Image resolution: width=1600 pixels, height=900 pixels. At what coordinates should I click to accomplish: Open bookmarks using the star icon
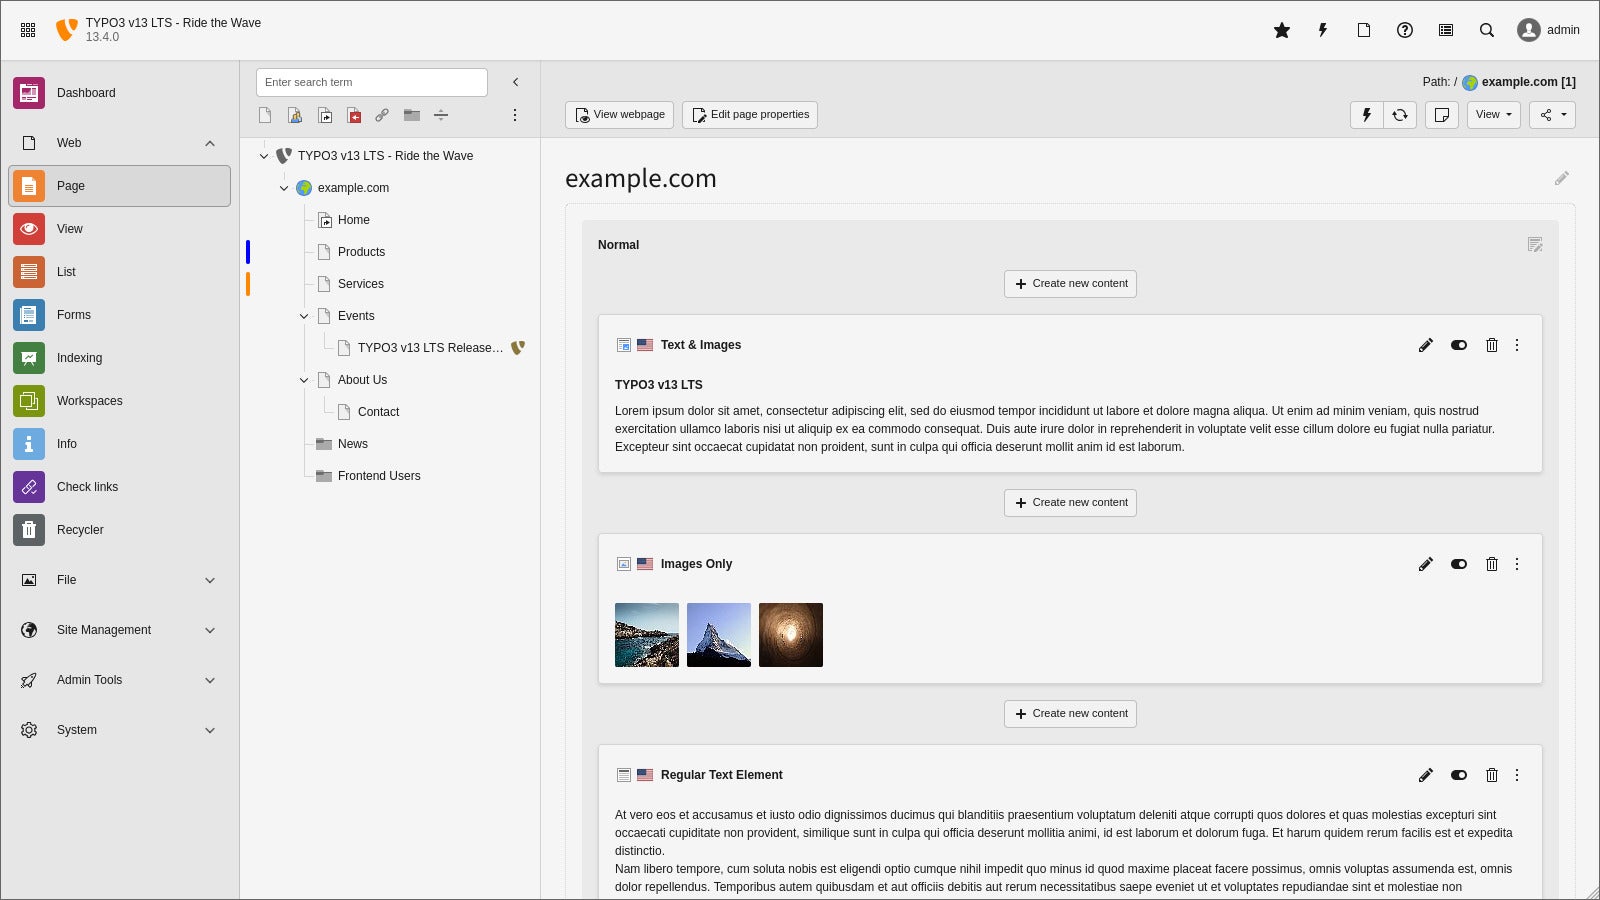1281,30
